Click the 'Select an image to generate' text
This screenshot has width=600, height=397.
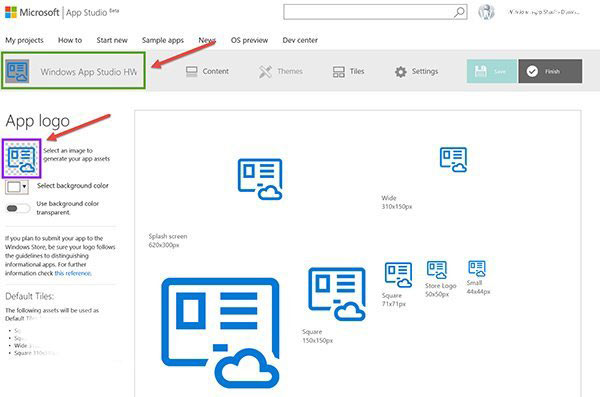pos(77,155)
